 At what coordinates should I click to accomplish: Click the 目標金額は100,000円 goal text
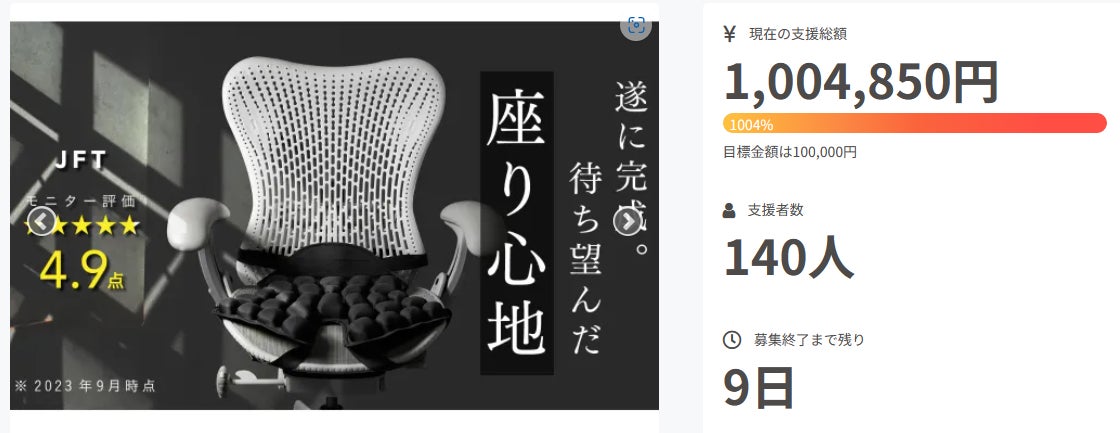[x=790, y=152]
